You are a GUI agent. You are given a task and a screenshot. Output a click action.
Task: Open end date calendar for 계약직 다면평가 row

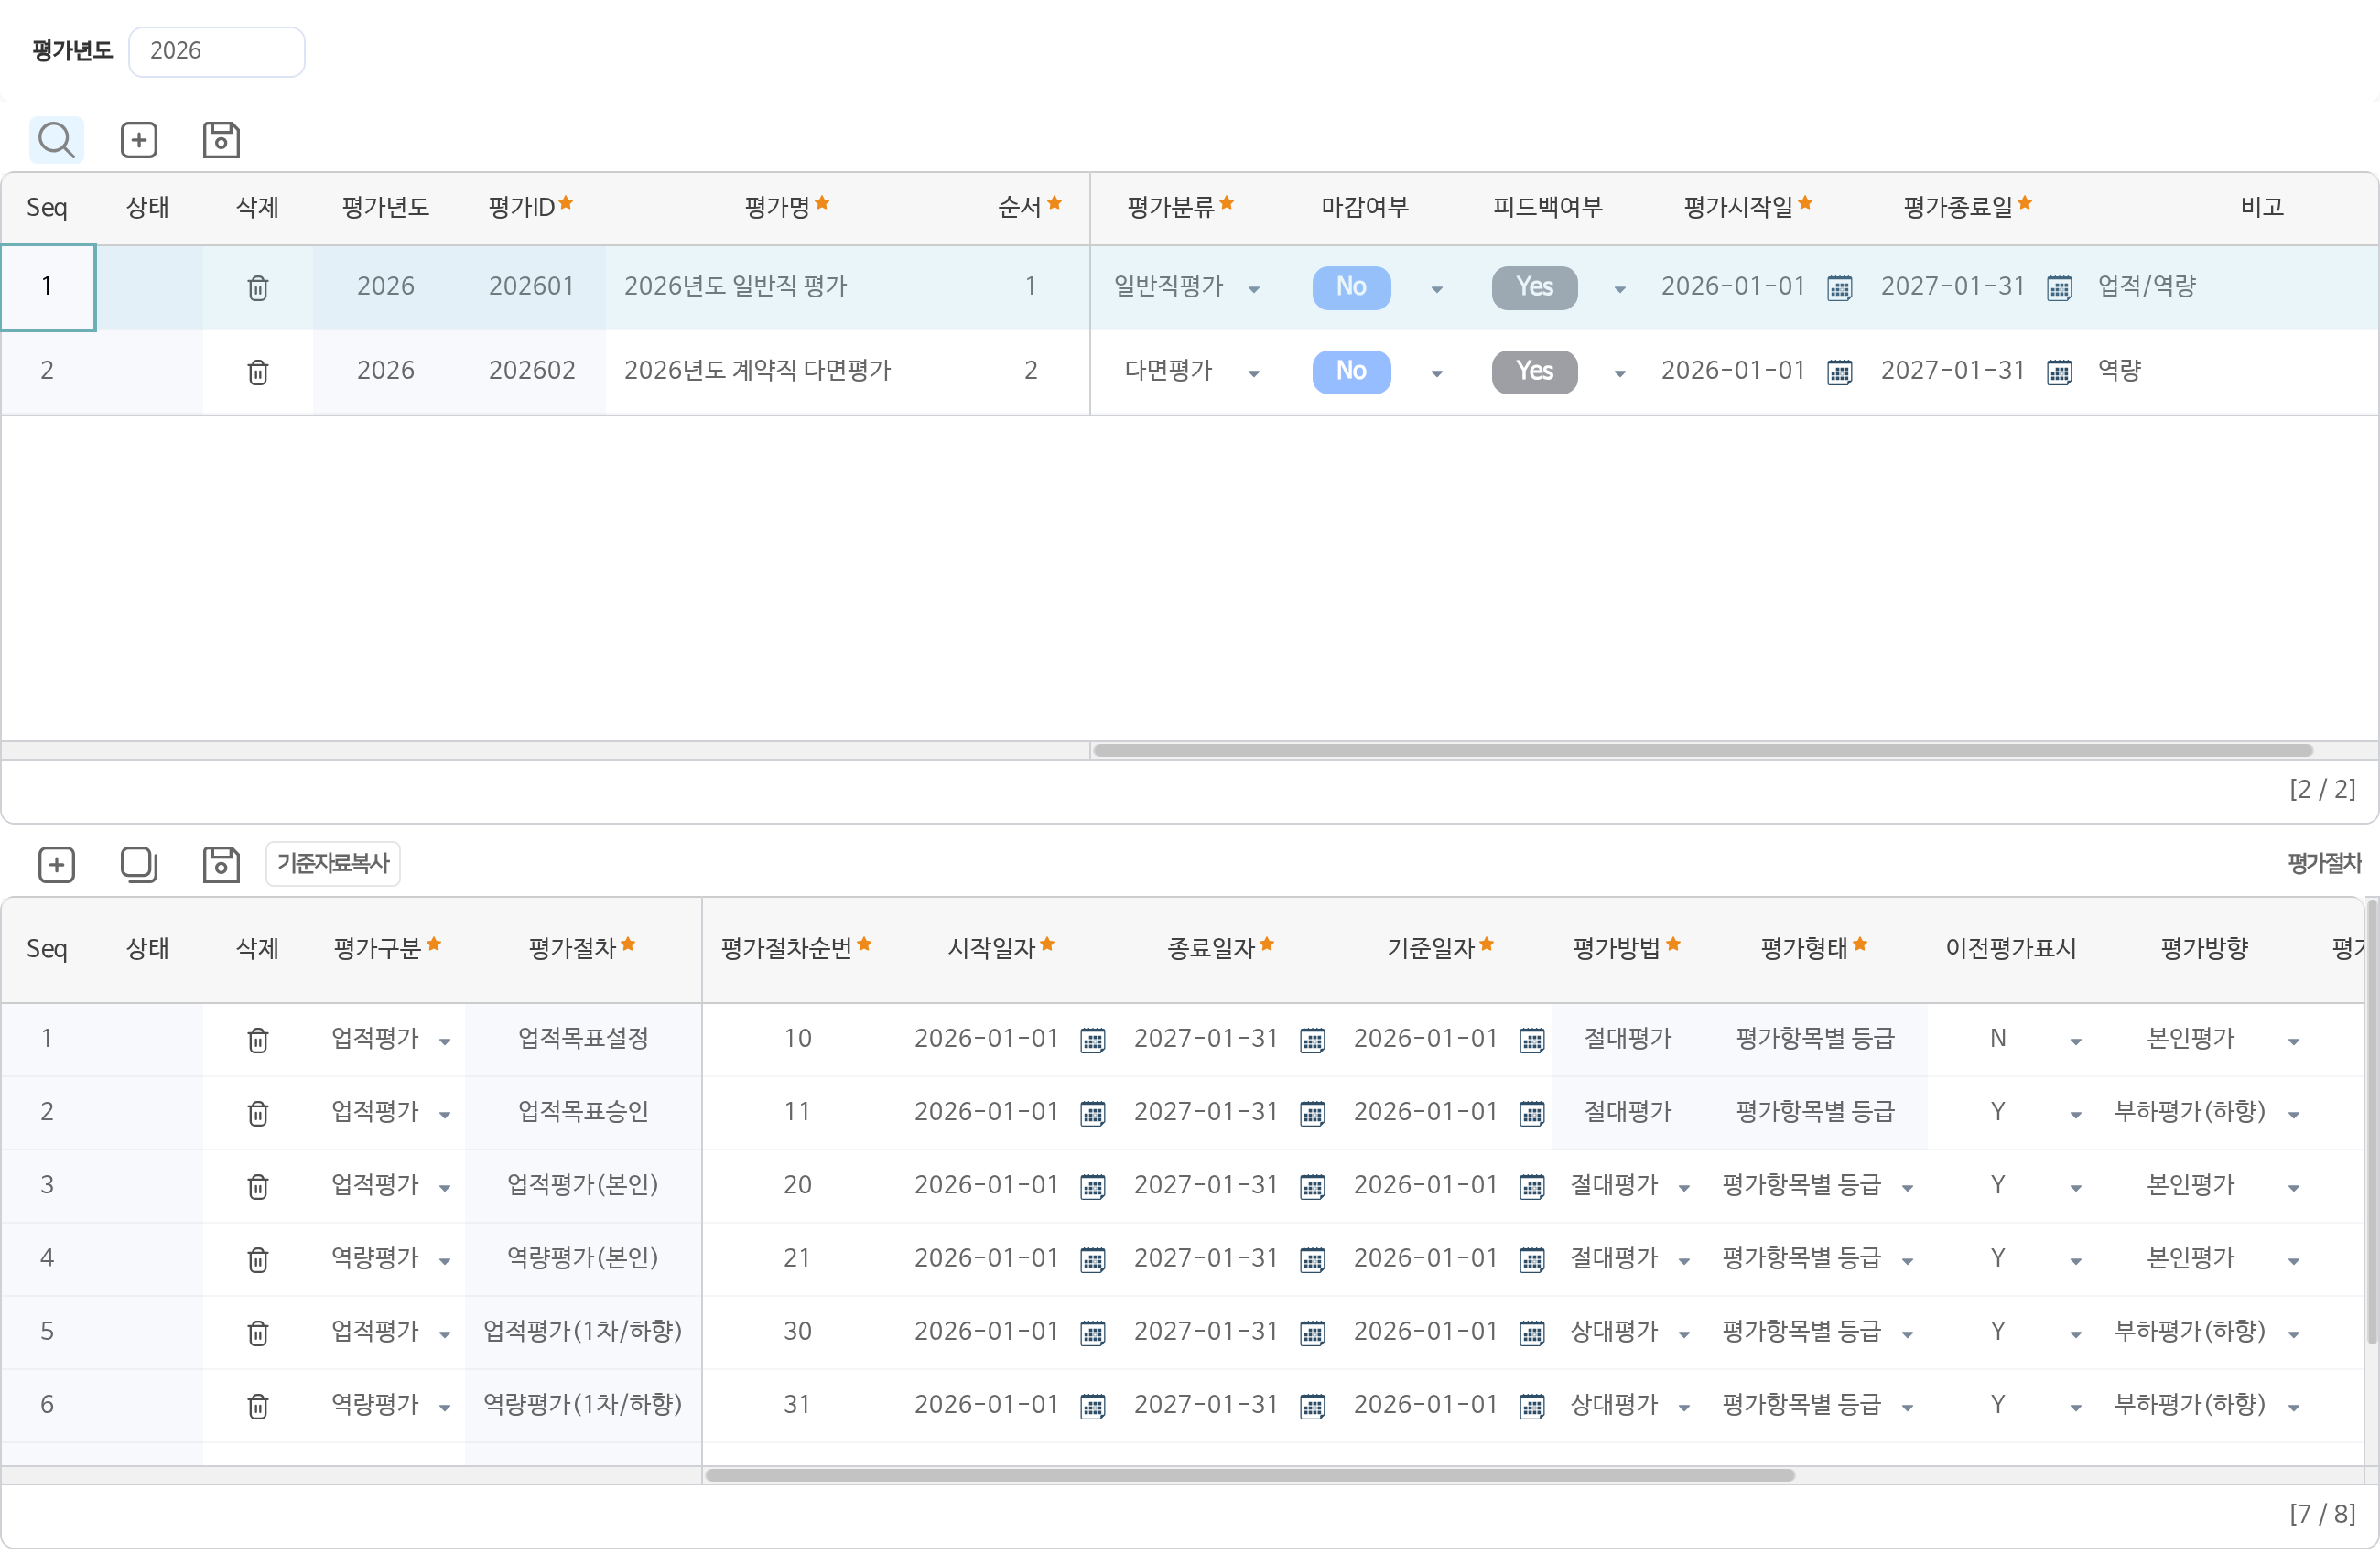point(2059,372)
